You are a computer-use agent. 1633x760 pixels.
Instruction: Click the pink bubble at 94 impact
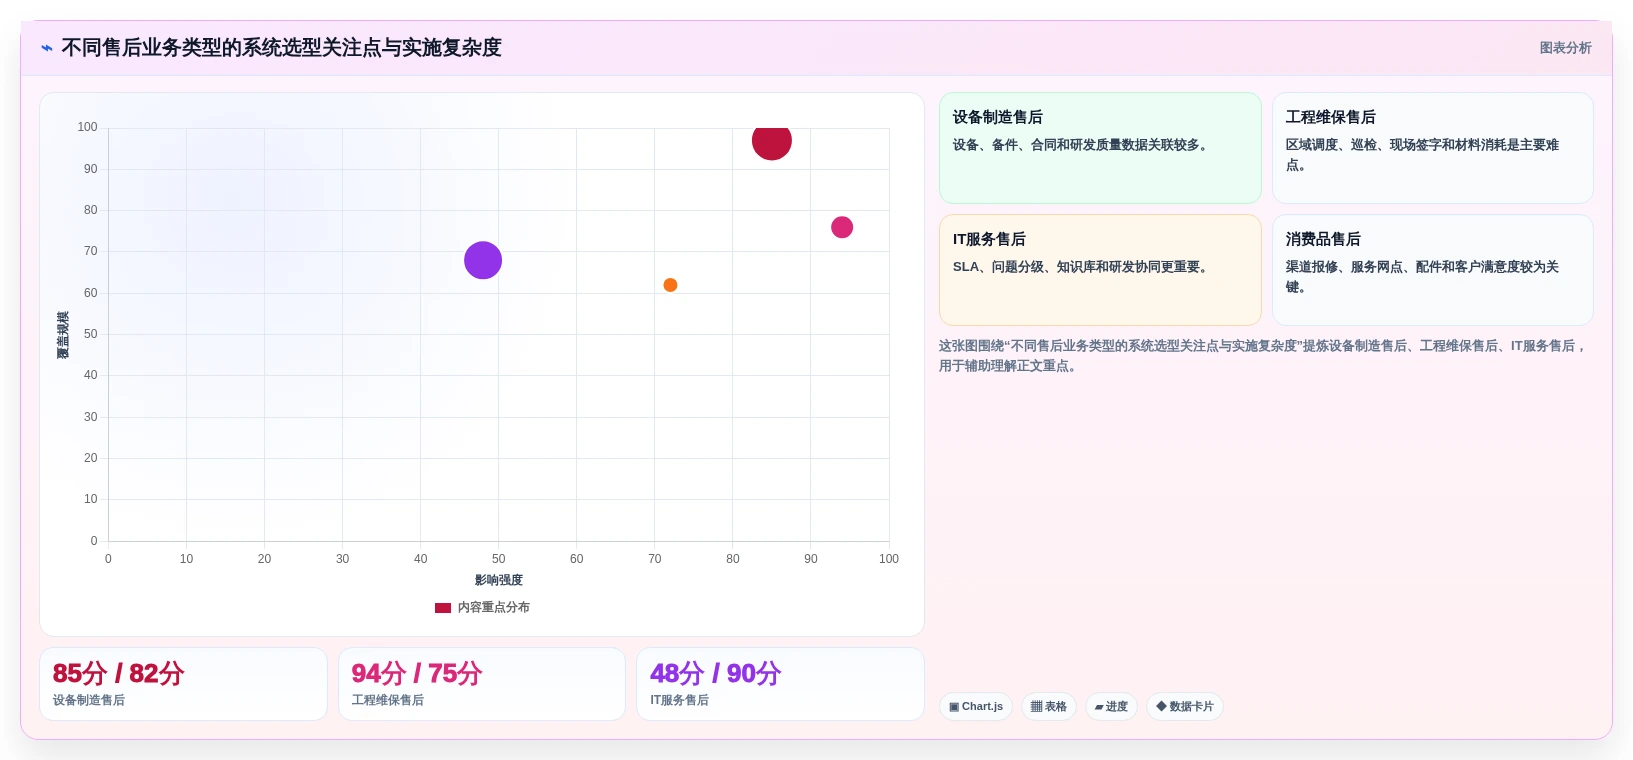click(x=842, y=227)
